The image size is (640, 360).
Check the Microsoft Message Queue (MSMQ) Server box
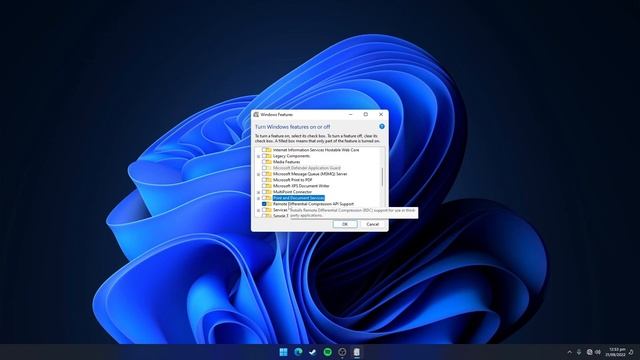264,174
